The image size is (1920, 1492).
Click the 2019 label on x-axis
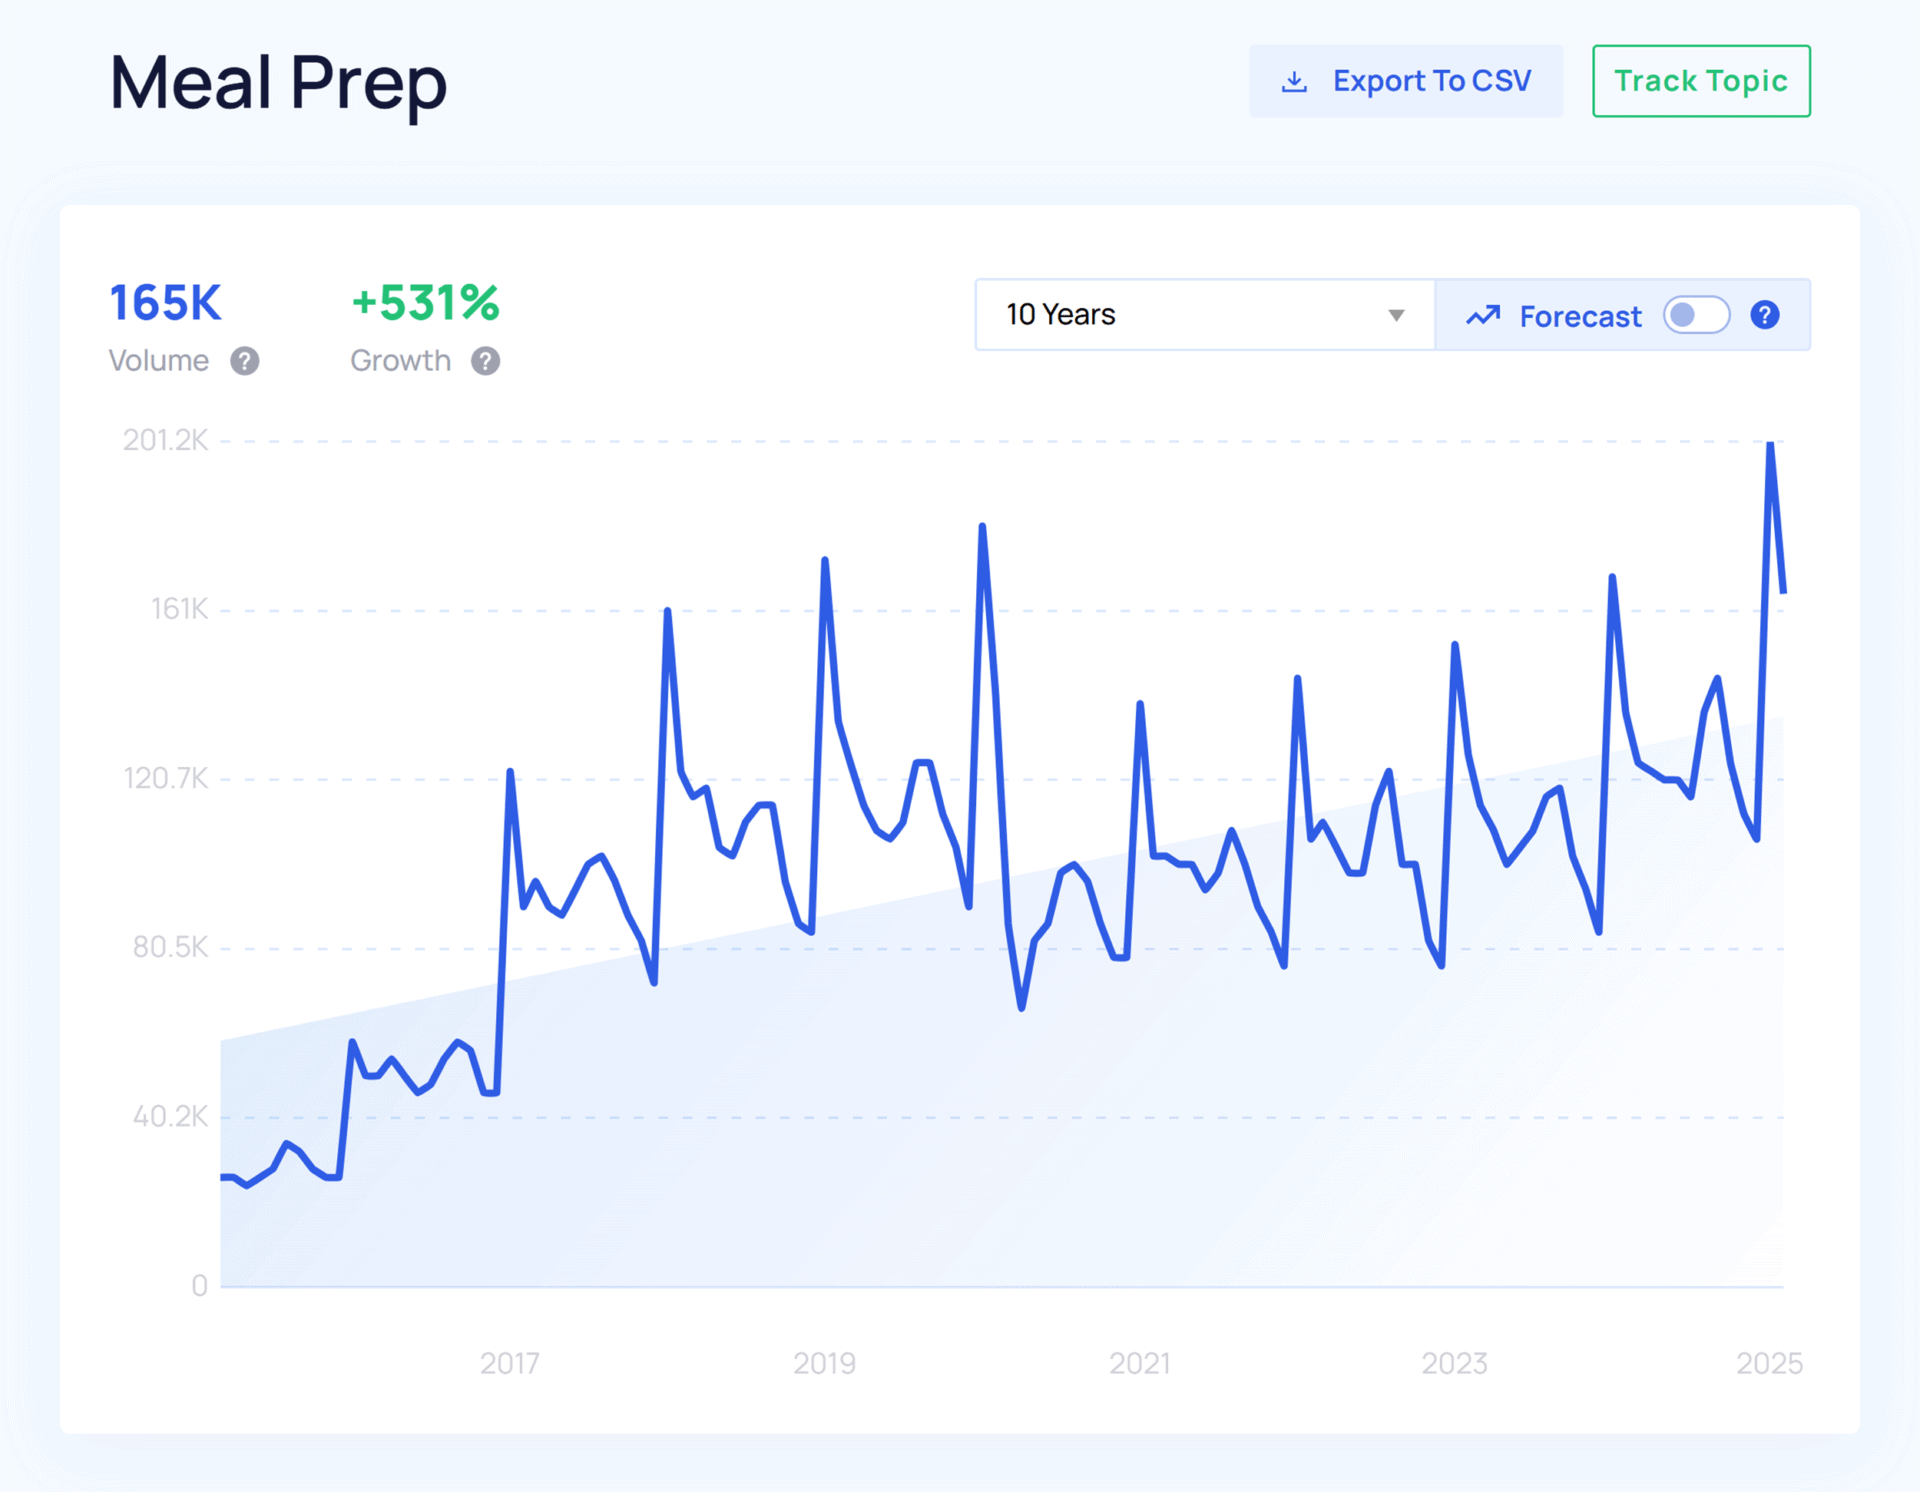click(x=824, y=1363)
